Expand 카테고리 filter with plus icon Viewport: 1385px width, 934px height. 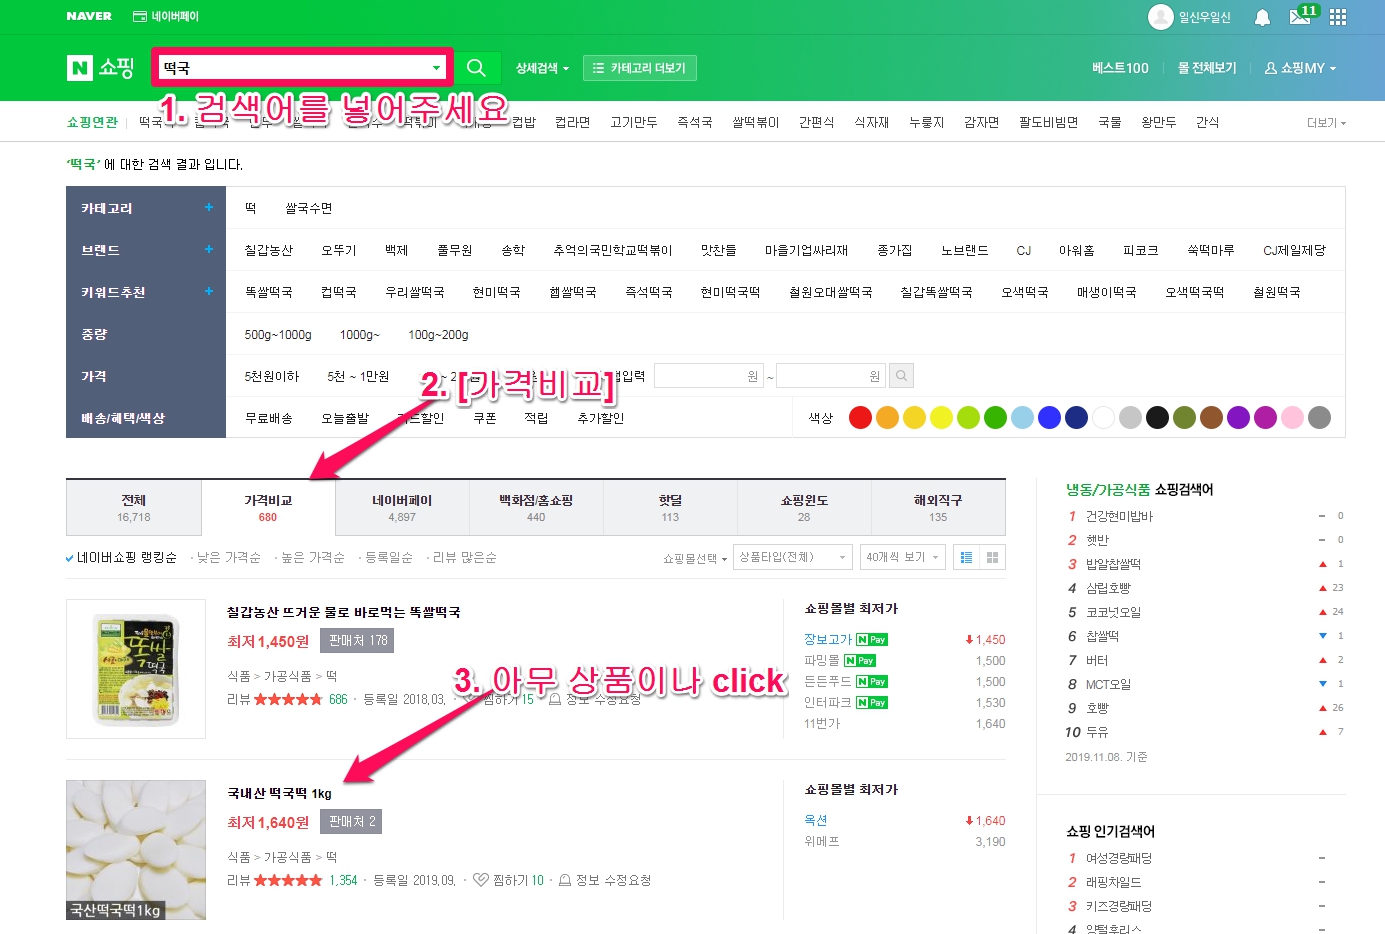point(209,207)
